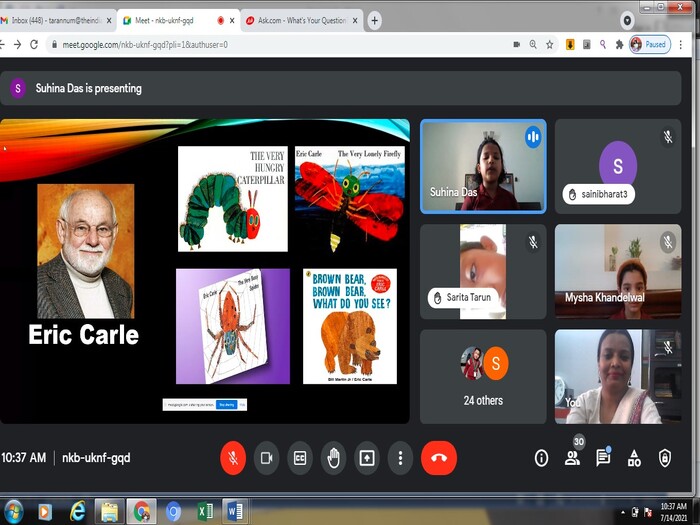Click the purple search extension icon
This screenshot has width=700, height=525.
click(x=603, y=45)
